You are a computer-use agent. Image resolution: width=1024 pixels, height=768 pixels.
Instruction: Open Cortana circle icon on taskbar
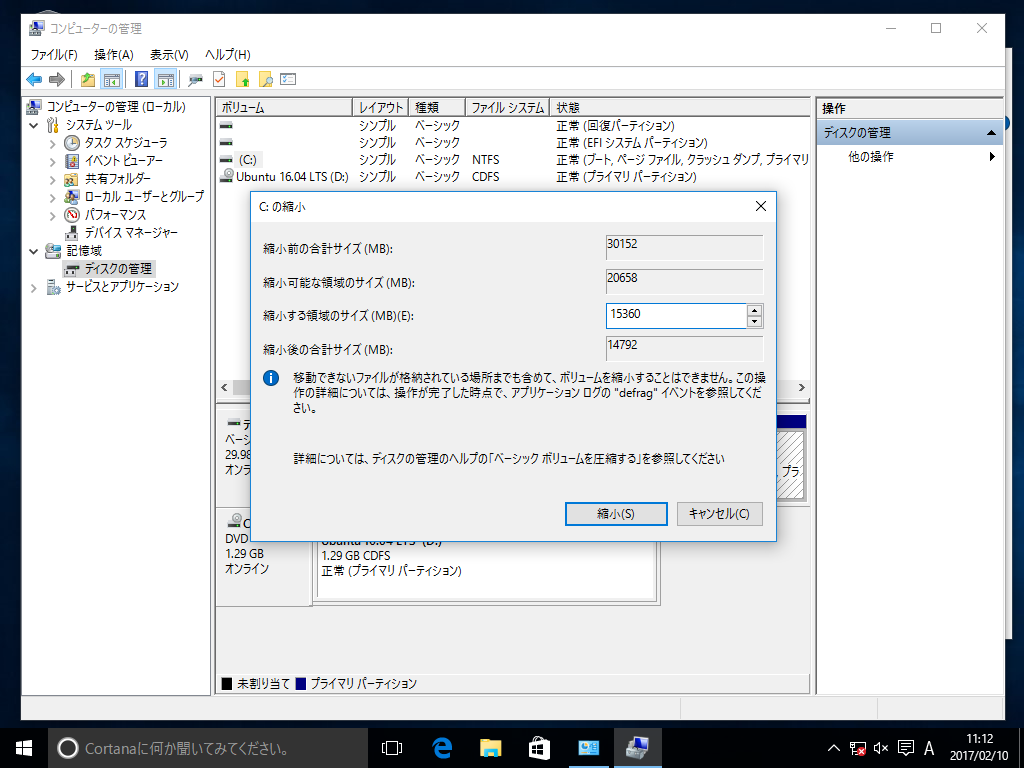(68, 748)
